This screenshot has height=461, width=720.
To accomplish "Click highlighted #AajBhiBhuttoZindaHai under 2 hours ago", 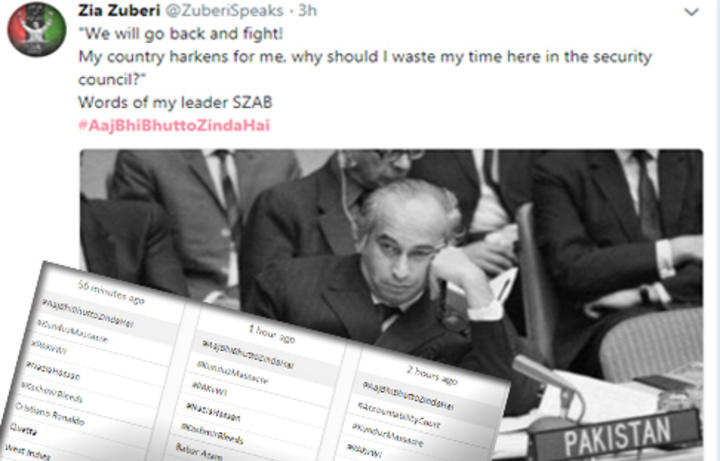I will point(408,395).
